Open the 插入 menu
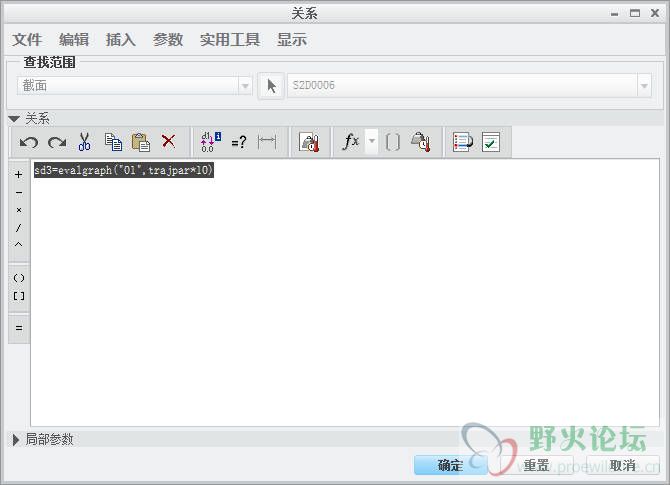The image size is (670, 485). (121, 40)
